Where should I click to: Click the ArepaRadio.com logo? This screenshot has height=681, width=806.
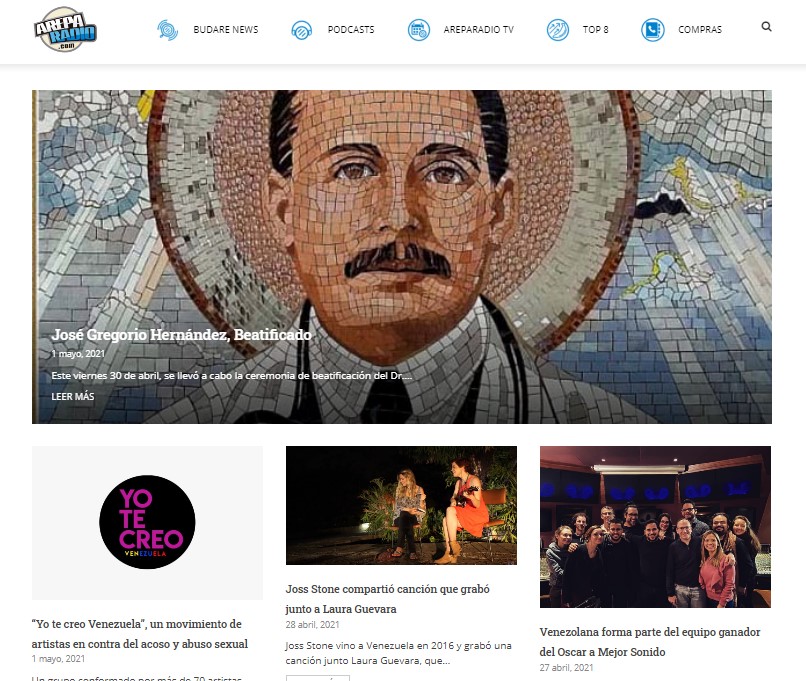pos(65,29)
